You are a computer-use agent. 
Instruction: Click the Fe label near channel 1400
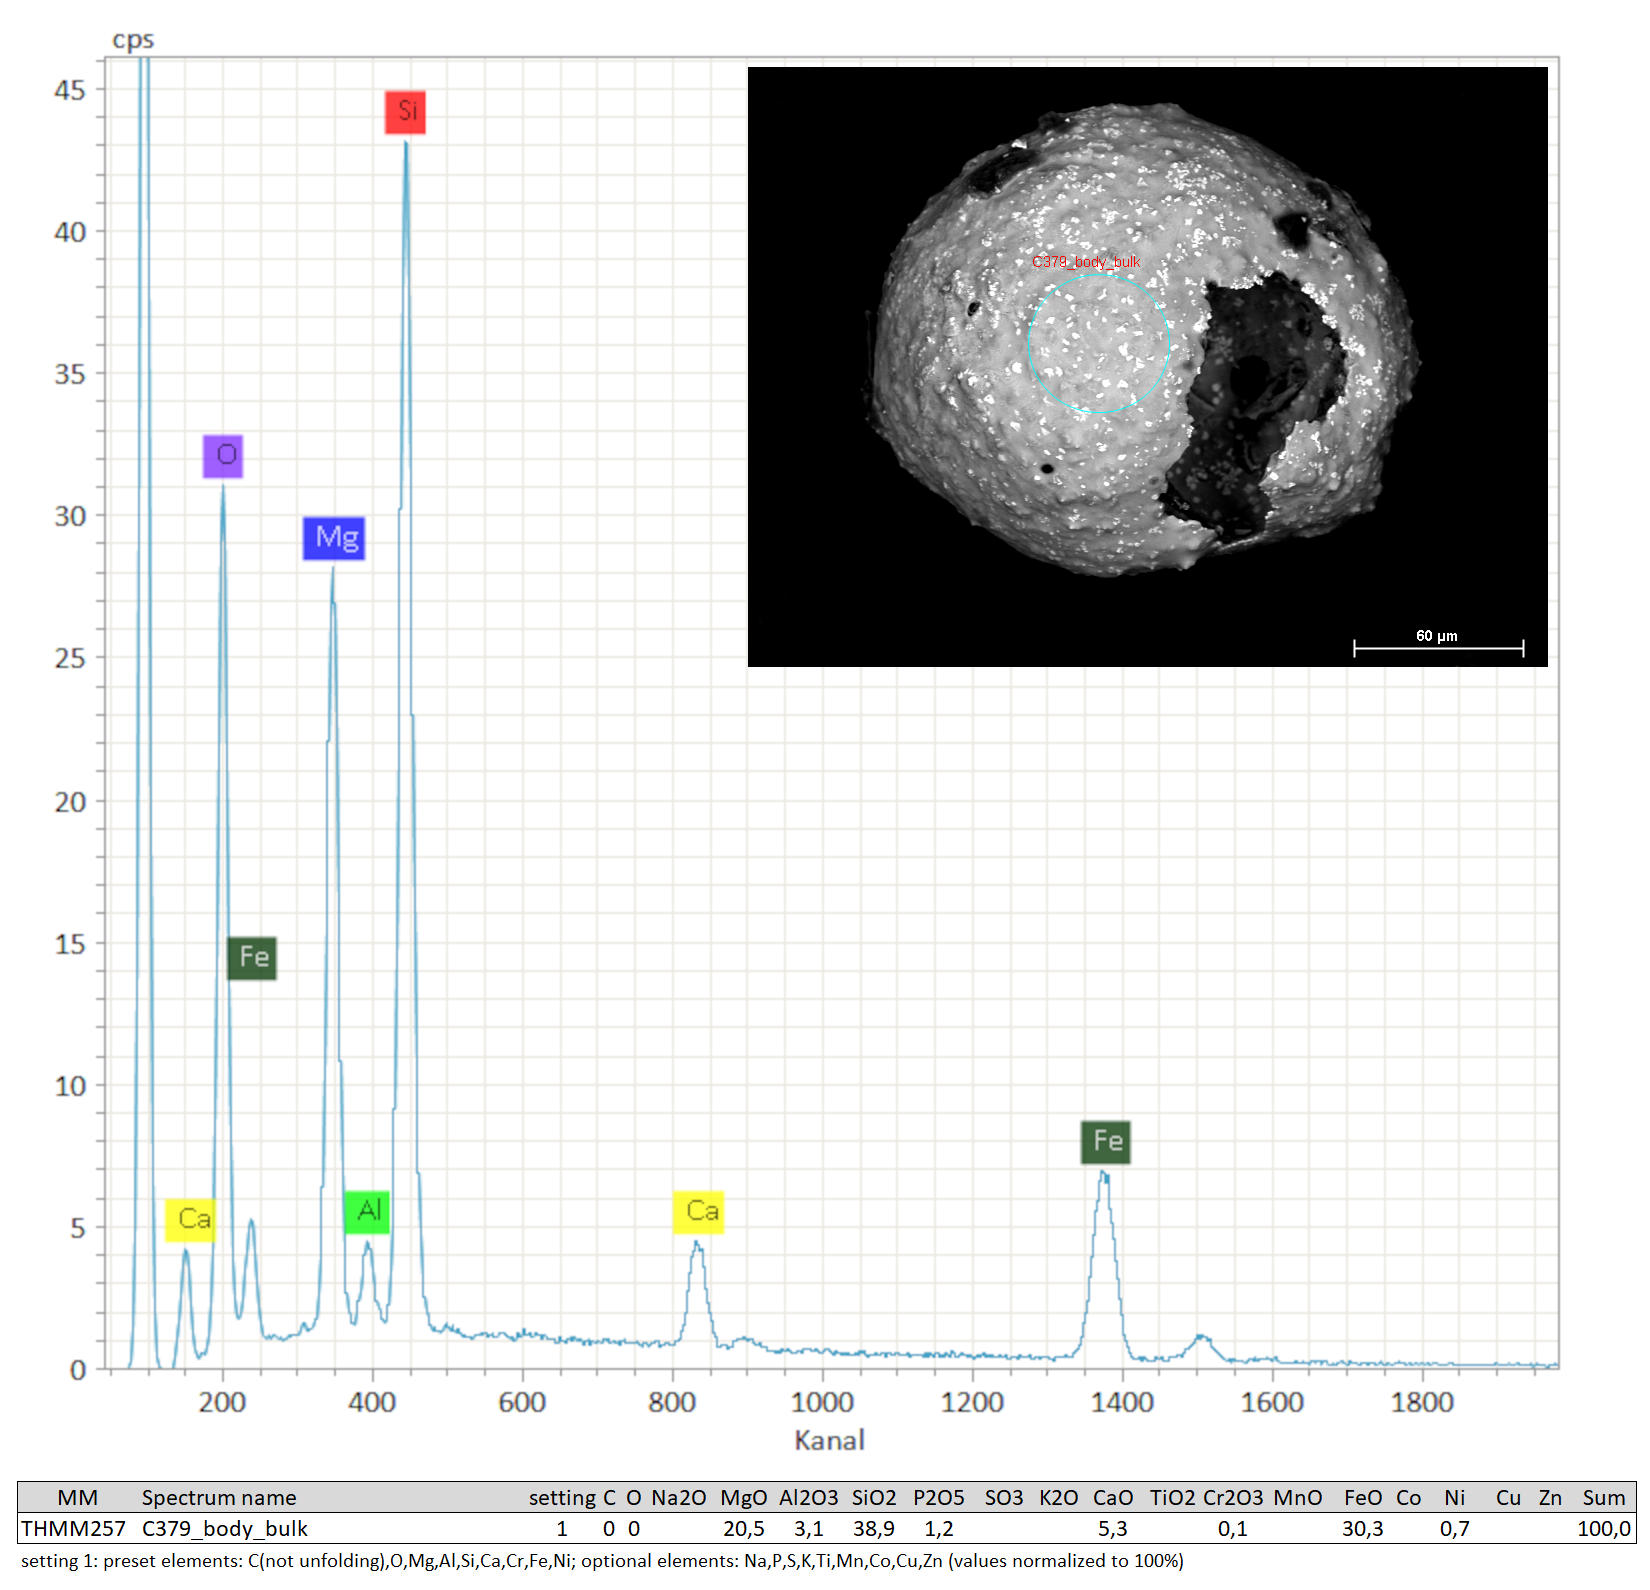tap(1105, 1142)
